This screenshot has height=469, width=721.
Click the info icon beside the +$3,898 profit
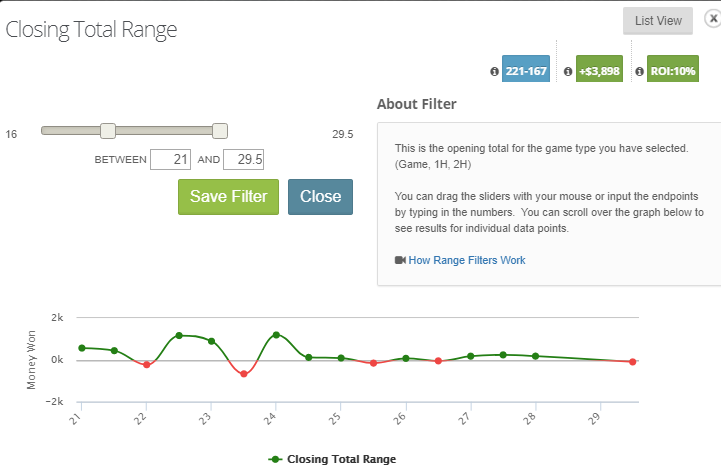tap(568, 72)
